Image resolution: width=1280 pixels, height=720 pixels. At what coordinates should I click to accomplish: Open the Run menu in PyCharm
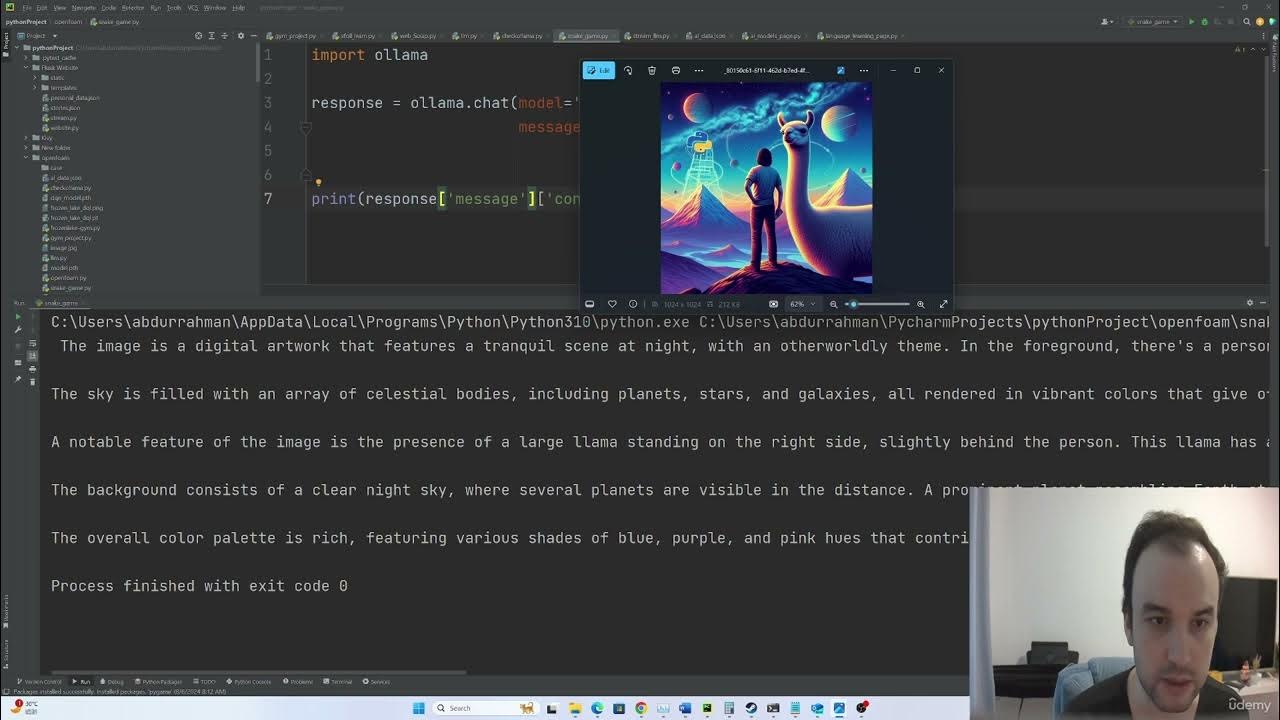pos(155,7)
